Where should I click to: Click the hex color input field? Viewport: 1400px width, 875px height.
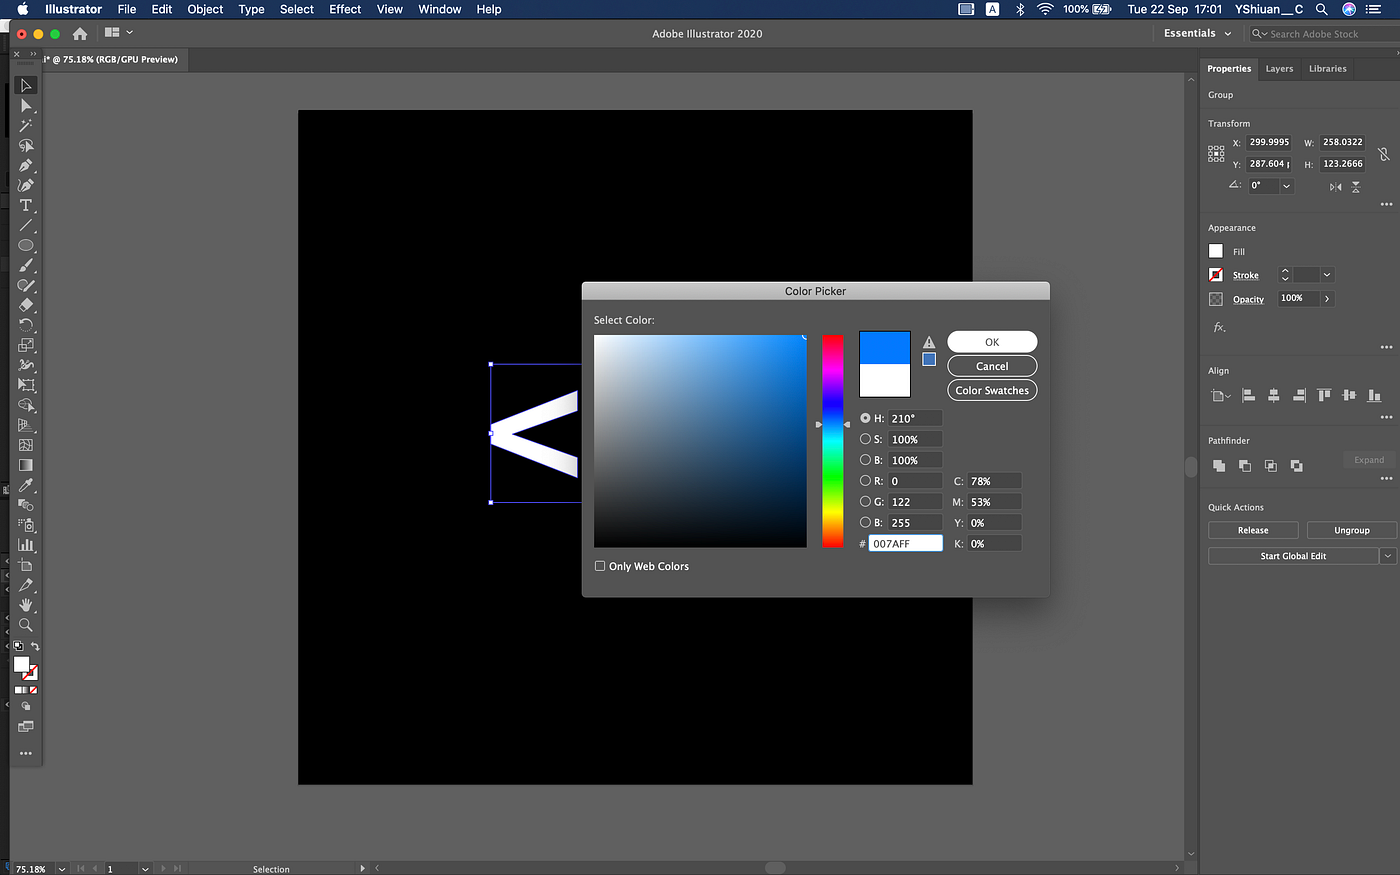[x=905, y=544]
